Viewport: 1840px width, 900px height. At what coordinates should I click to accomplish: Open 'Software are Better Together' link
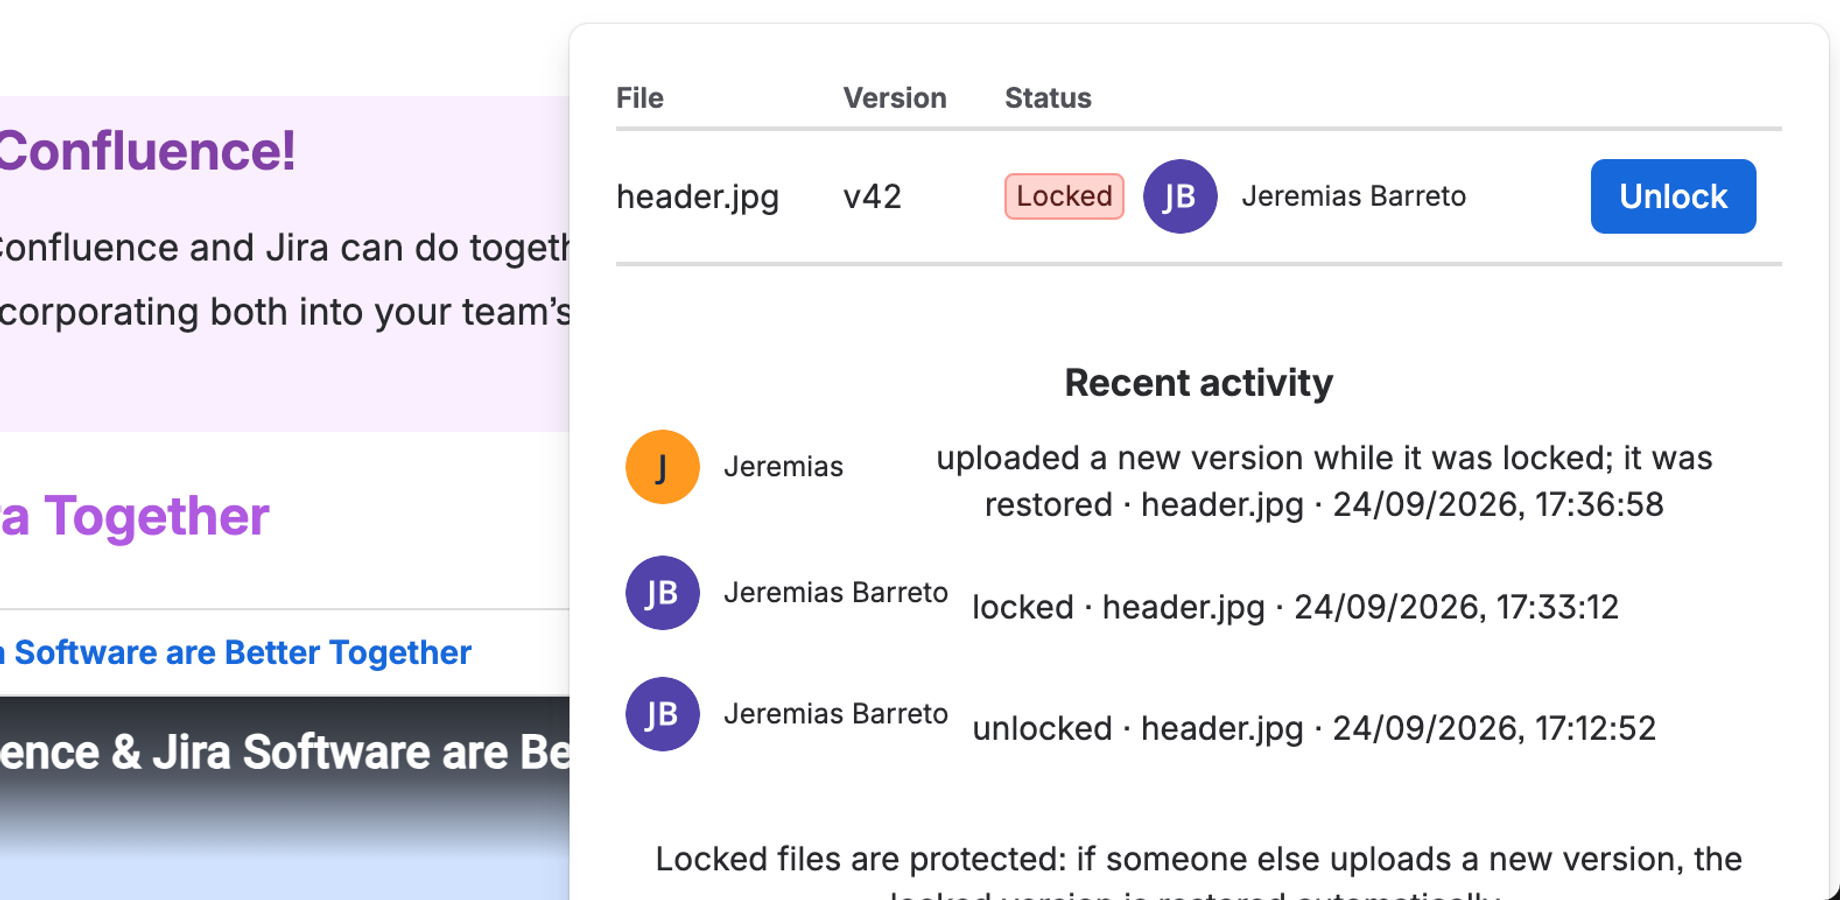pyautogui.click(x=237, y=652)
